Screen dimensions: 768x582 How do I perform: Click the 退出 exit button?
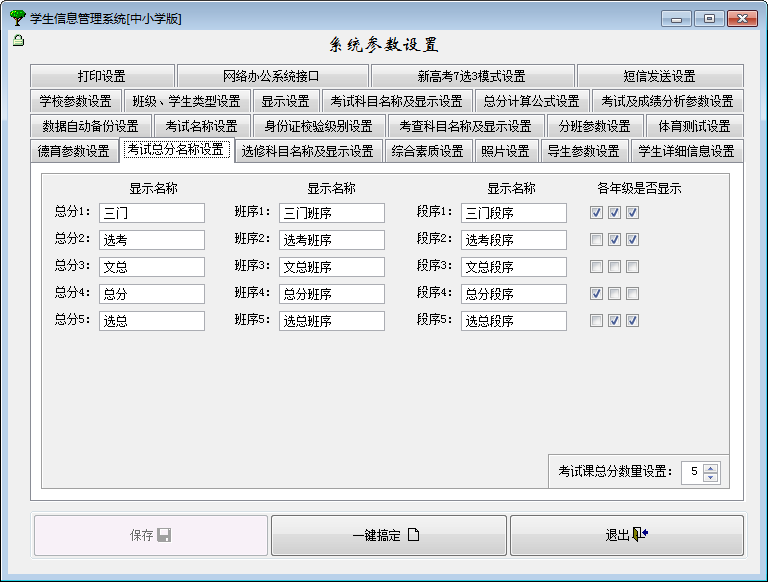pyautogui.click(x=626, y=535)
